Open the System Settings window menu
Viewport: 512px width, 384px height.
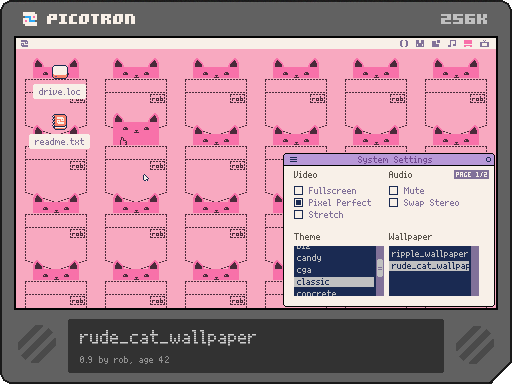[293, 160]
